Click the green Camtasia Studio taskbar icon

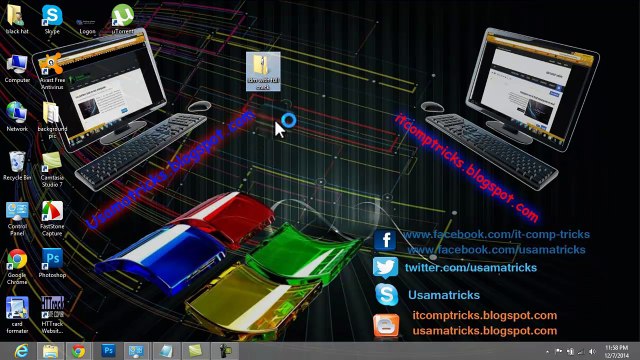coord(195,351)
